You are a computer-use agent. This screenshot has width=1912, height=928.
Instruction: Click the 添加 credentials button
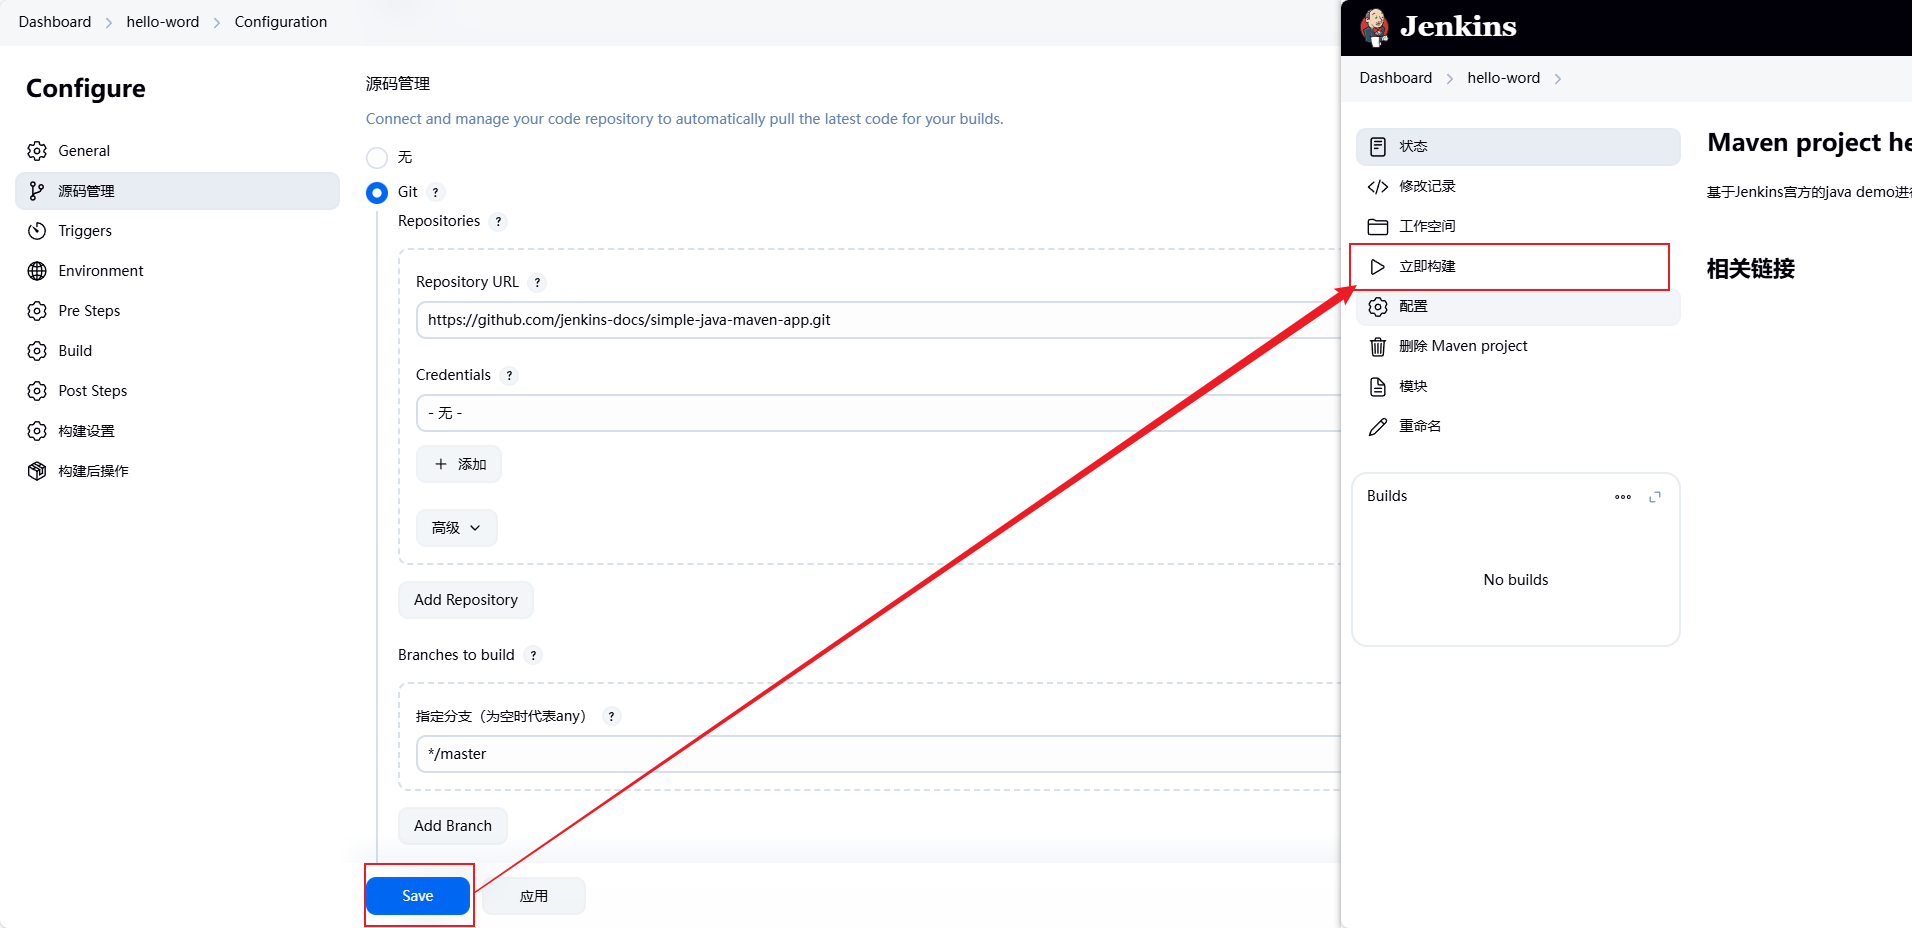[x=459, y=464]
